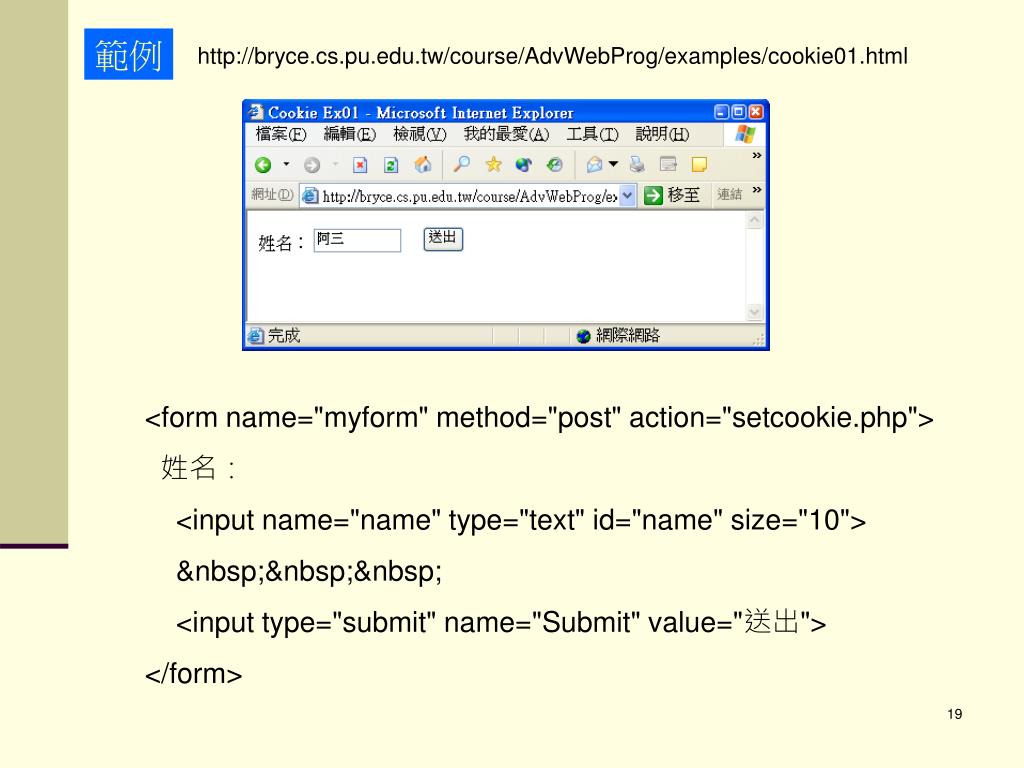Click the 姓名 text input field

pyautogui.click(x=357, y=240)
